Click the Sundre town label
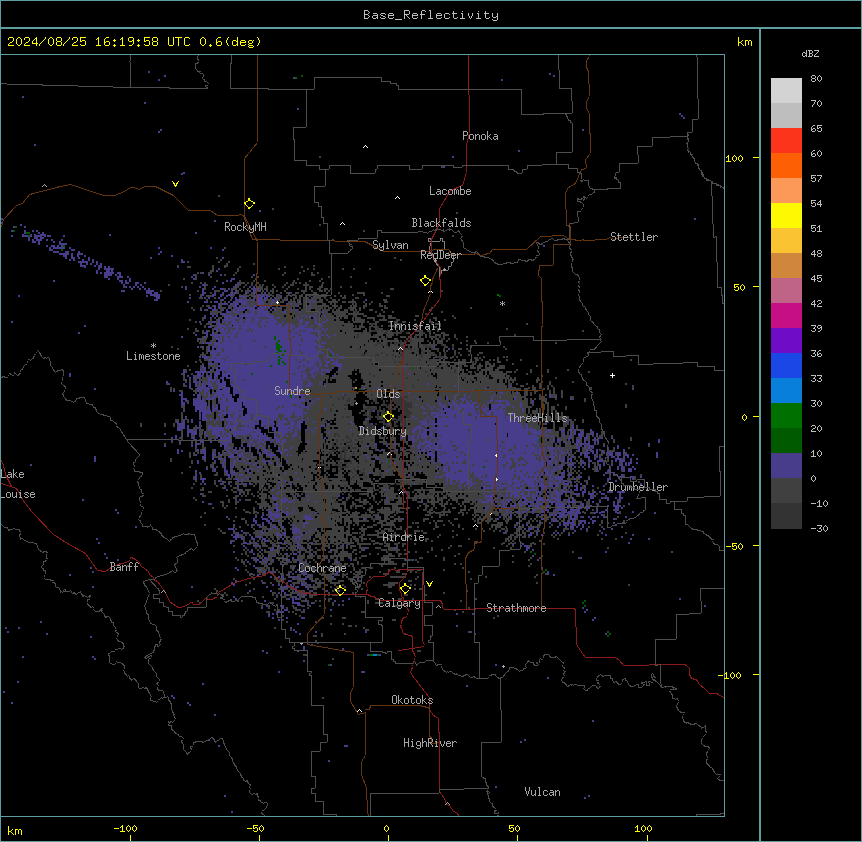The image size is (862, 842). [292, 391]
